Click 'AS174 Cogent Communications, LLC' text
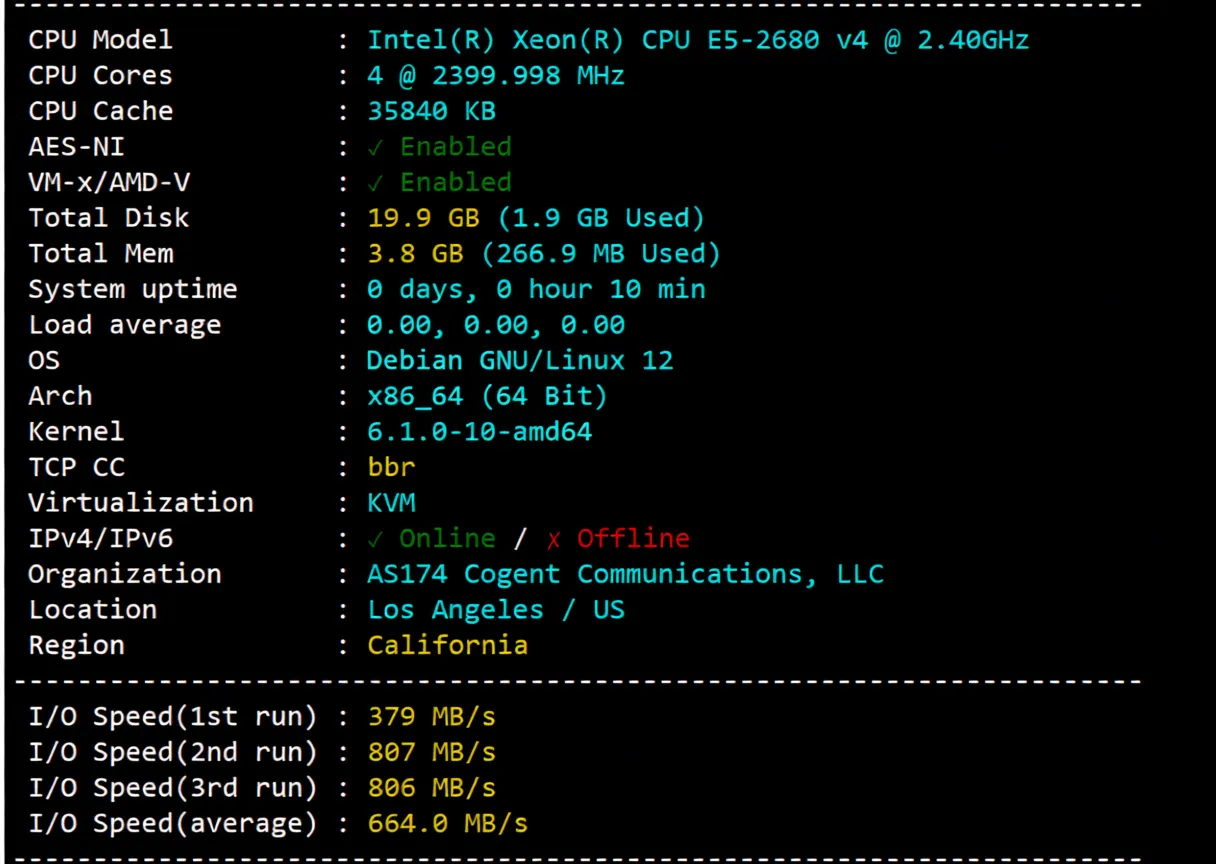Screen dimensions: 1216x864 625,574
